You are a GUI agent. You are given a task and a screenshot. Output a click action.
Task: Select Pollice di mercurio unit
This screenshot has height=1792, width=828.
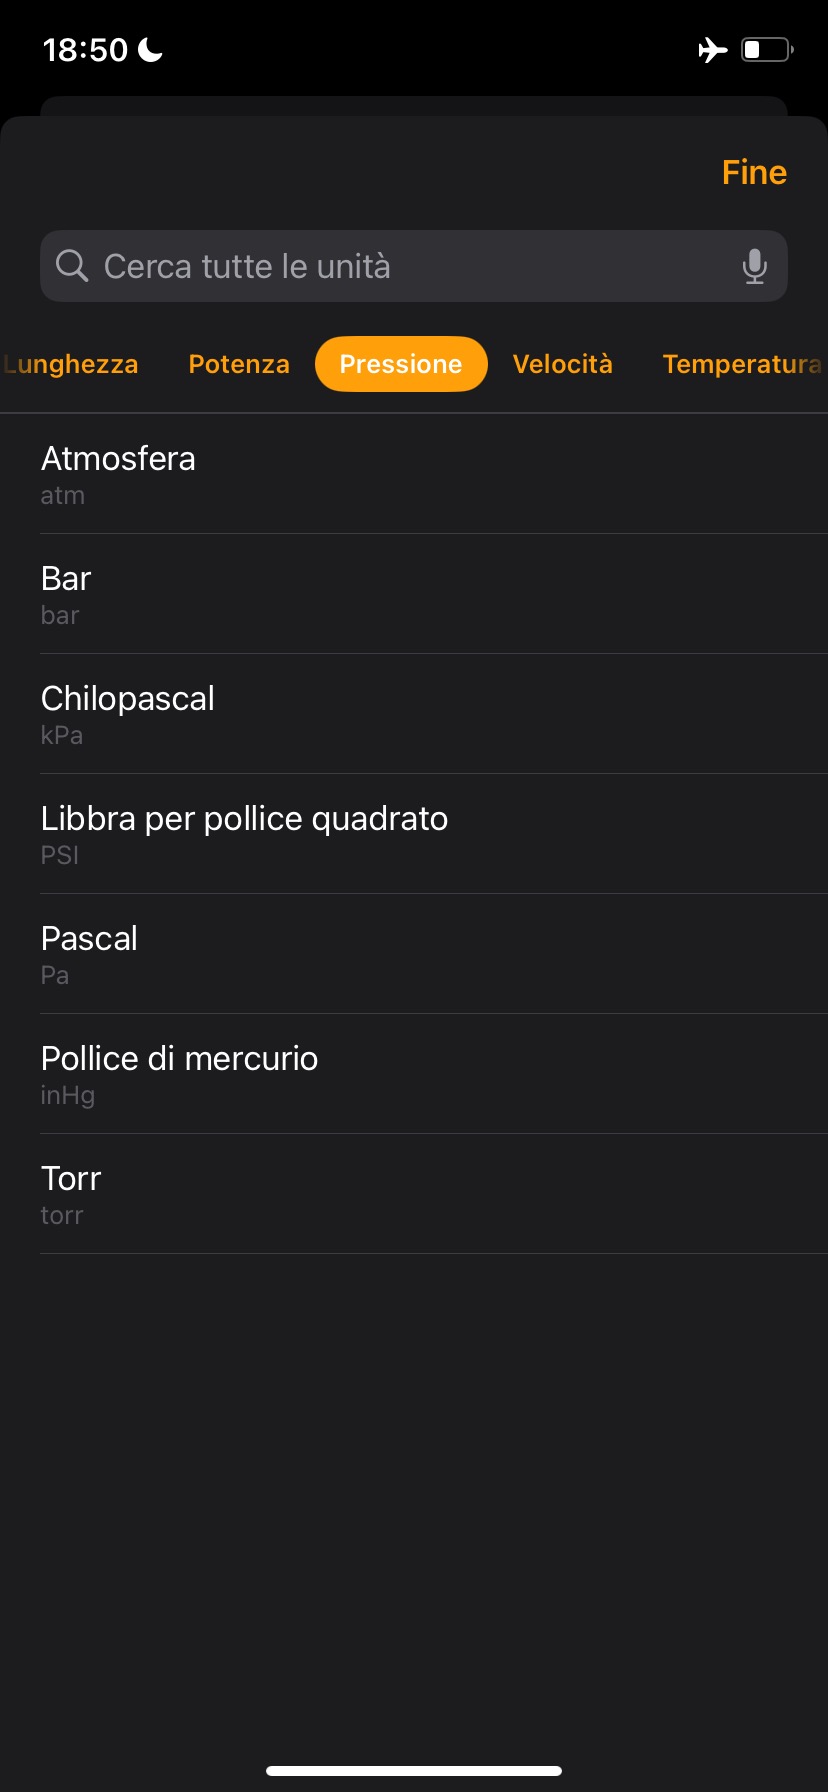coord(414,1074)
